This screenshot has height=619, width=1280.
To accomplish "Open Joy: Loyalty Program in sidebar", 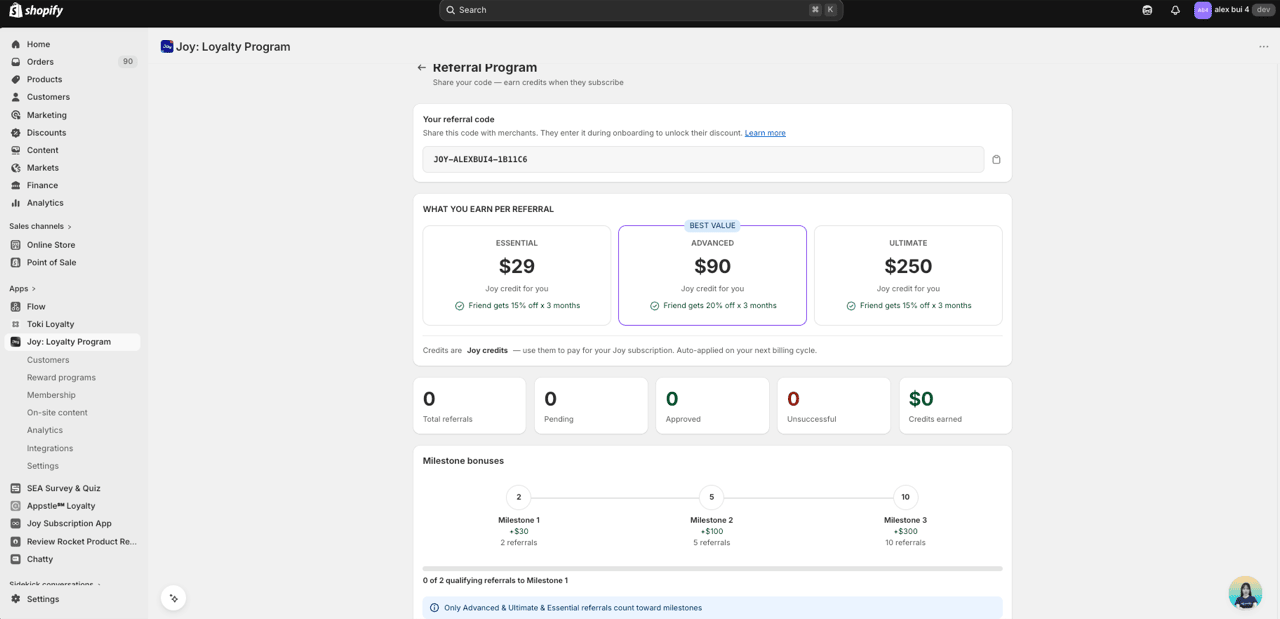I will click(70, 342).
